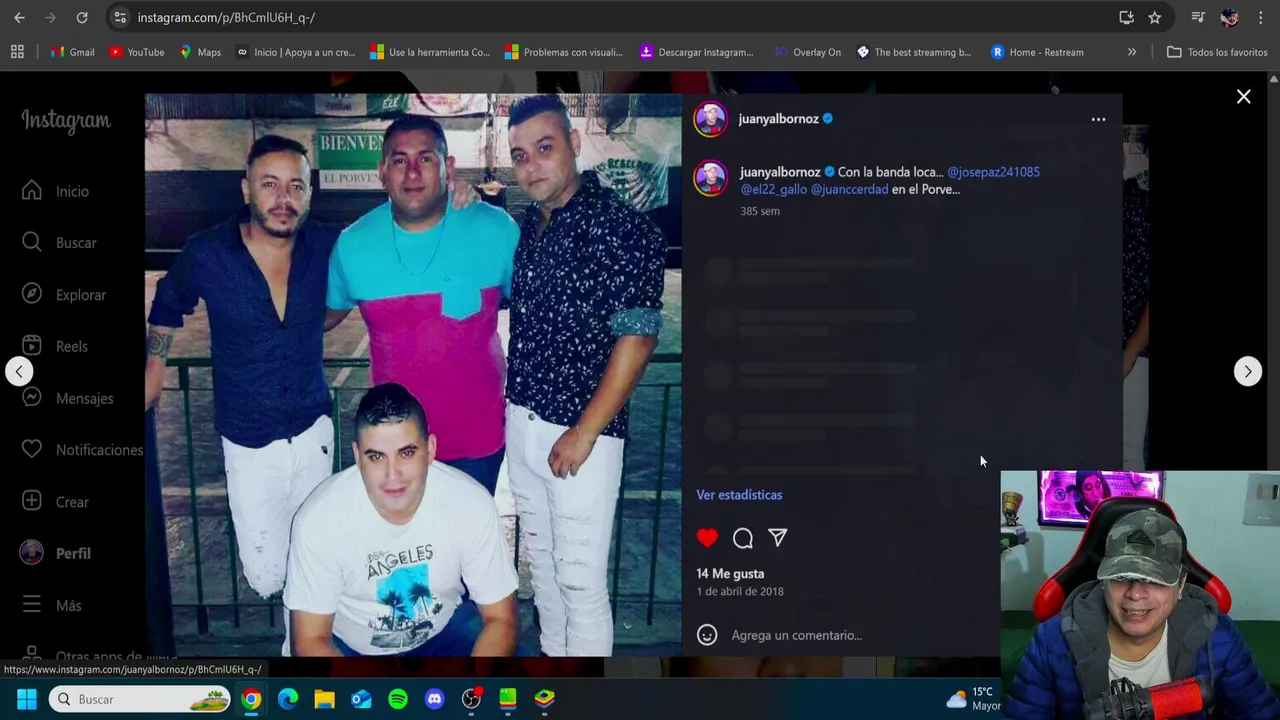Screen dimensions: 1280x720
Task: Open Ver estadísticas link
Action: pos(739,495)
